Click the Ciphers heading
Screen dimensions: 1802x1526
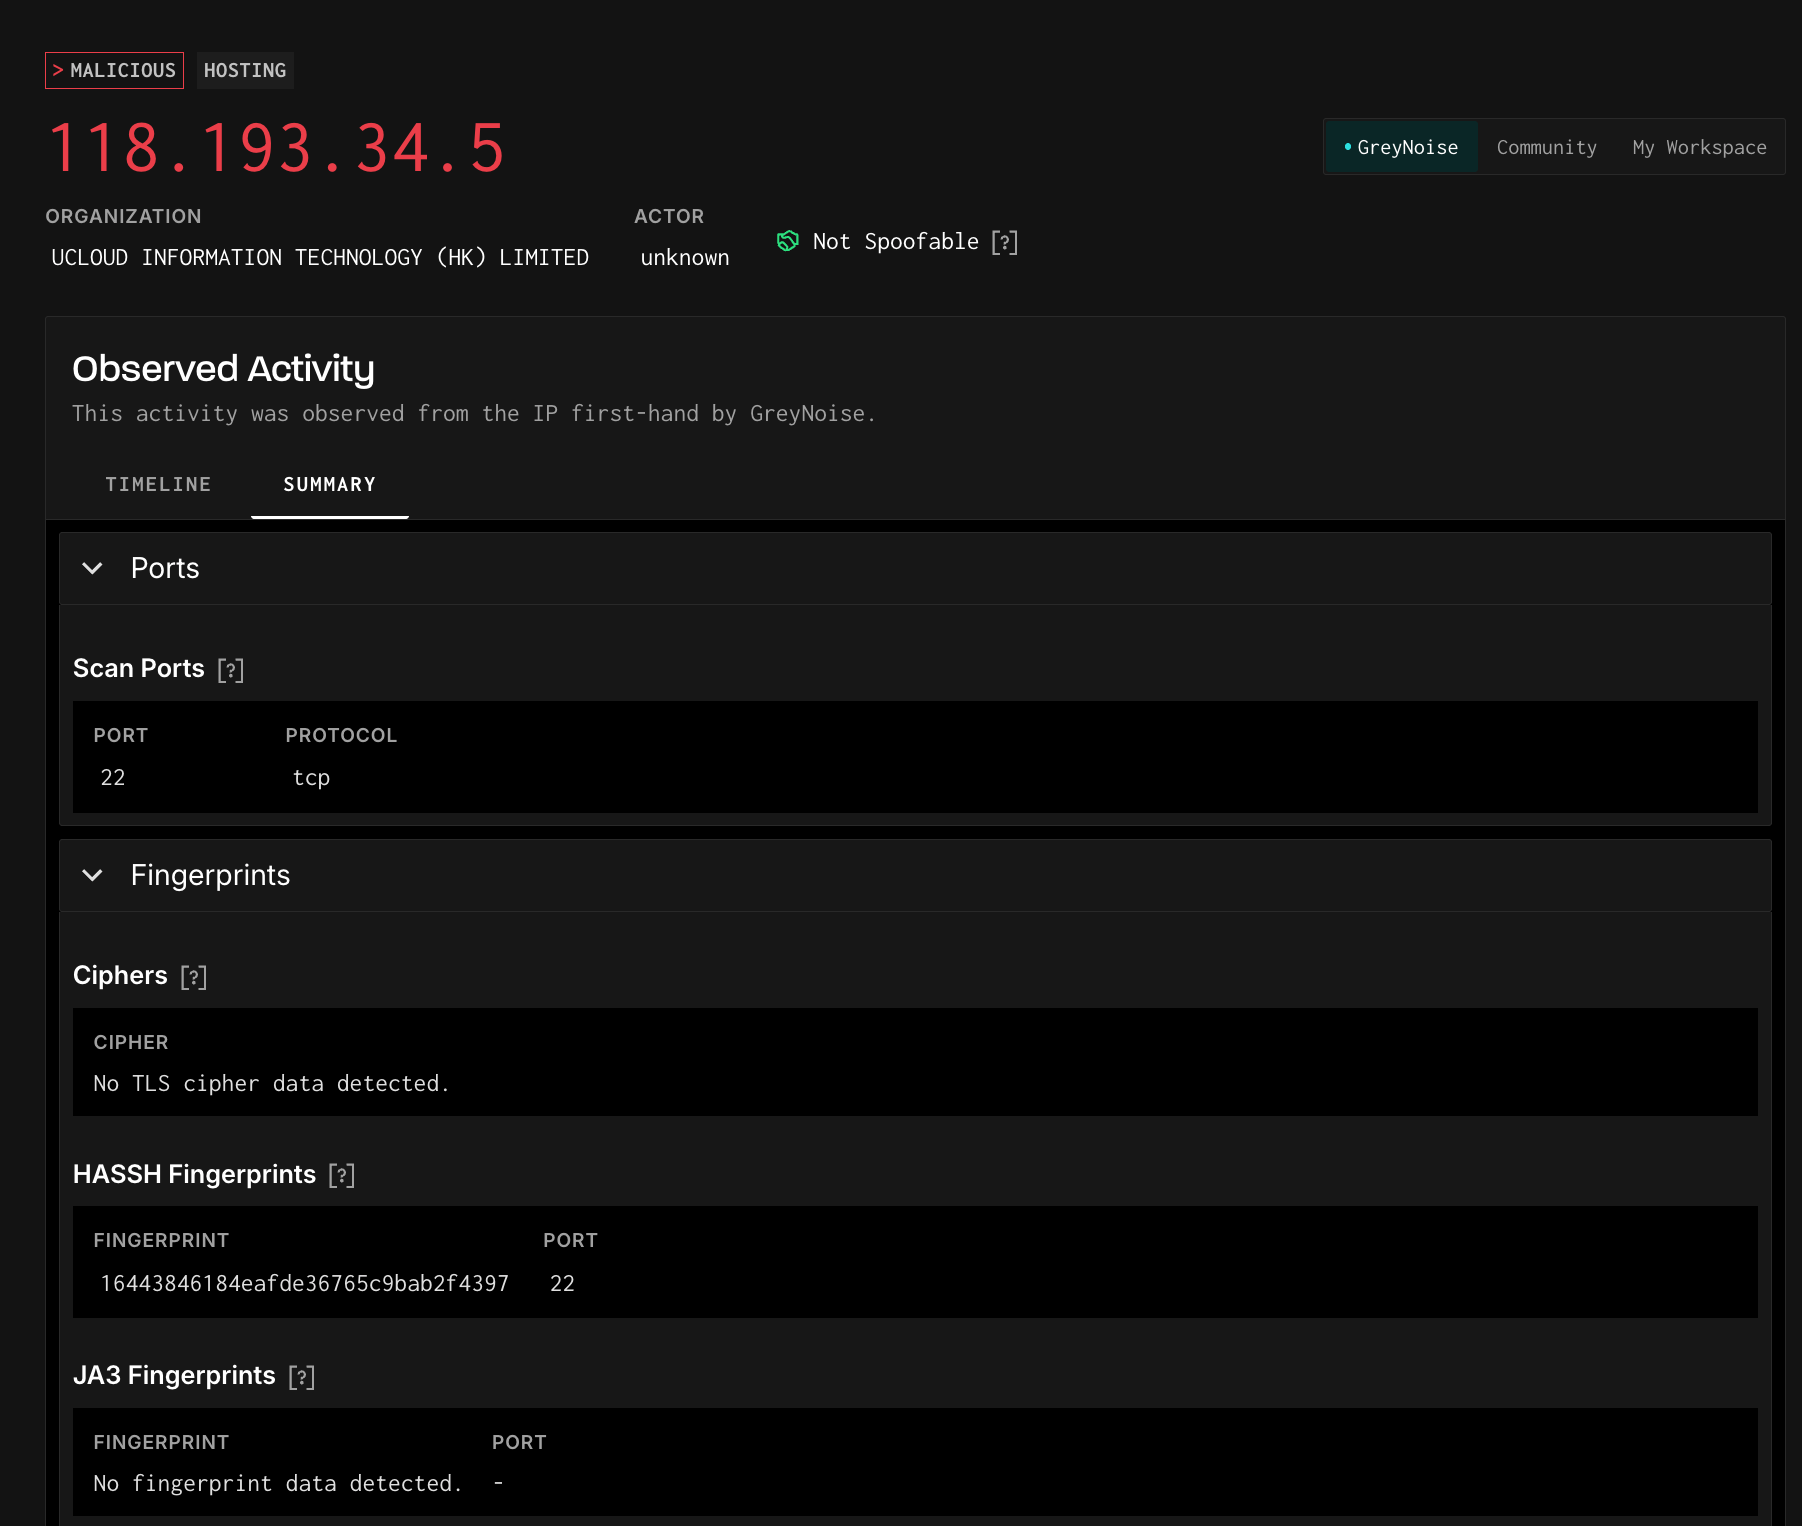point(120,975)
